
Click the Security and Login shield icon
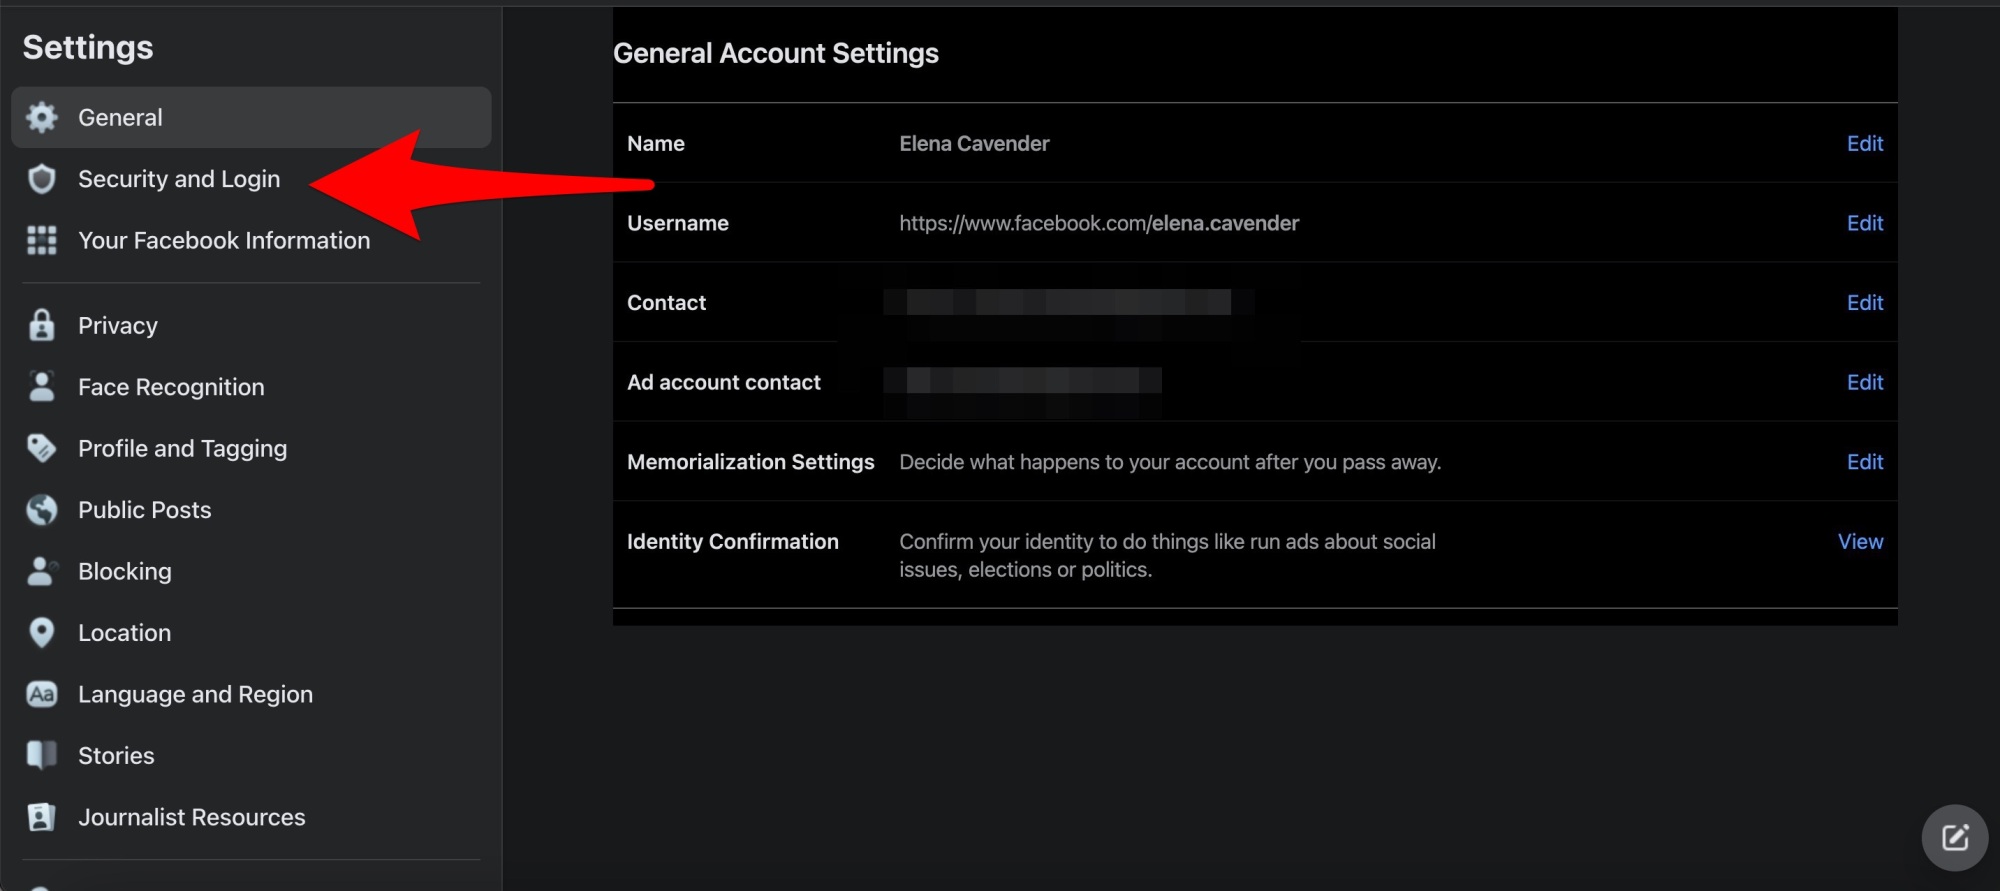click(42, 179)
